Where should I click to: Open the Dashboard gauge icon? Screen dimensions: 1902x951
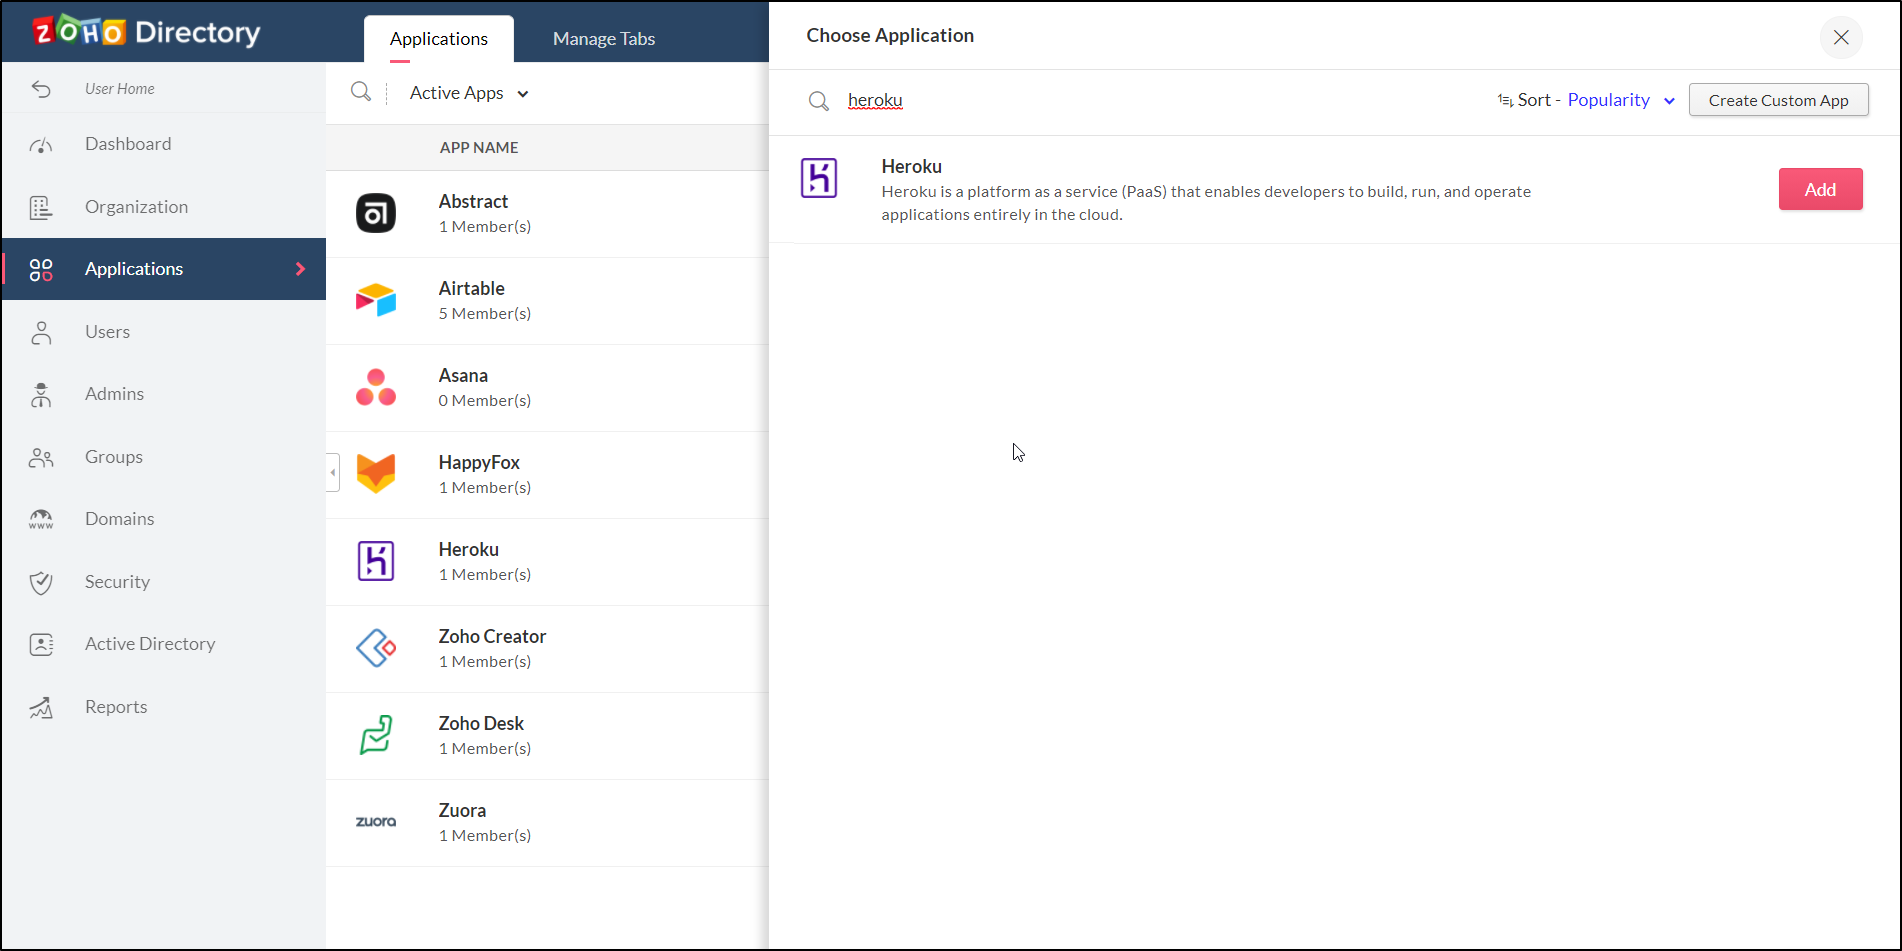pyautogui.click(x=41, y=145)
